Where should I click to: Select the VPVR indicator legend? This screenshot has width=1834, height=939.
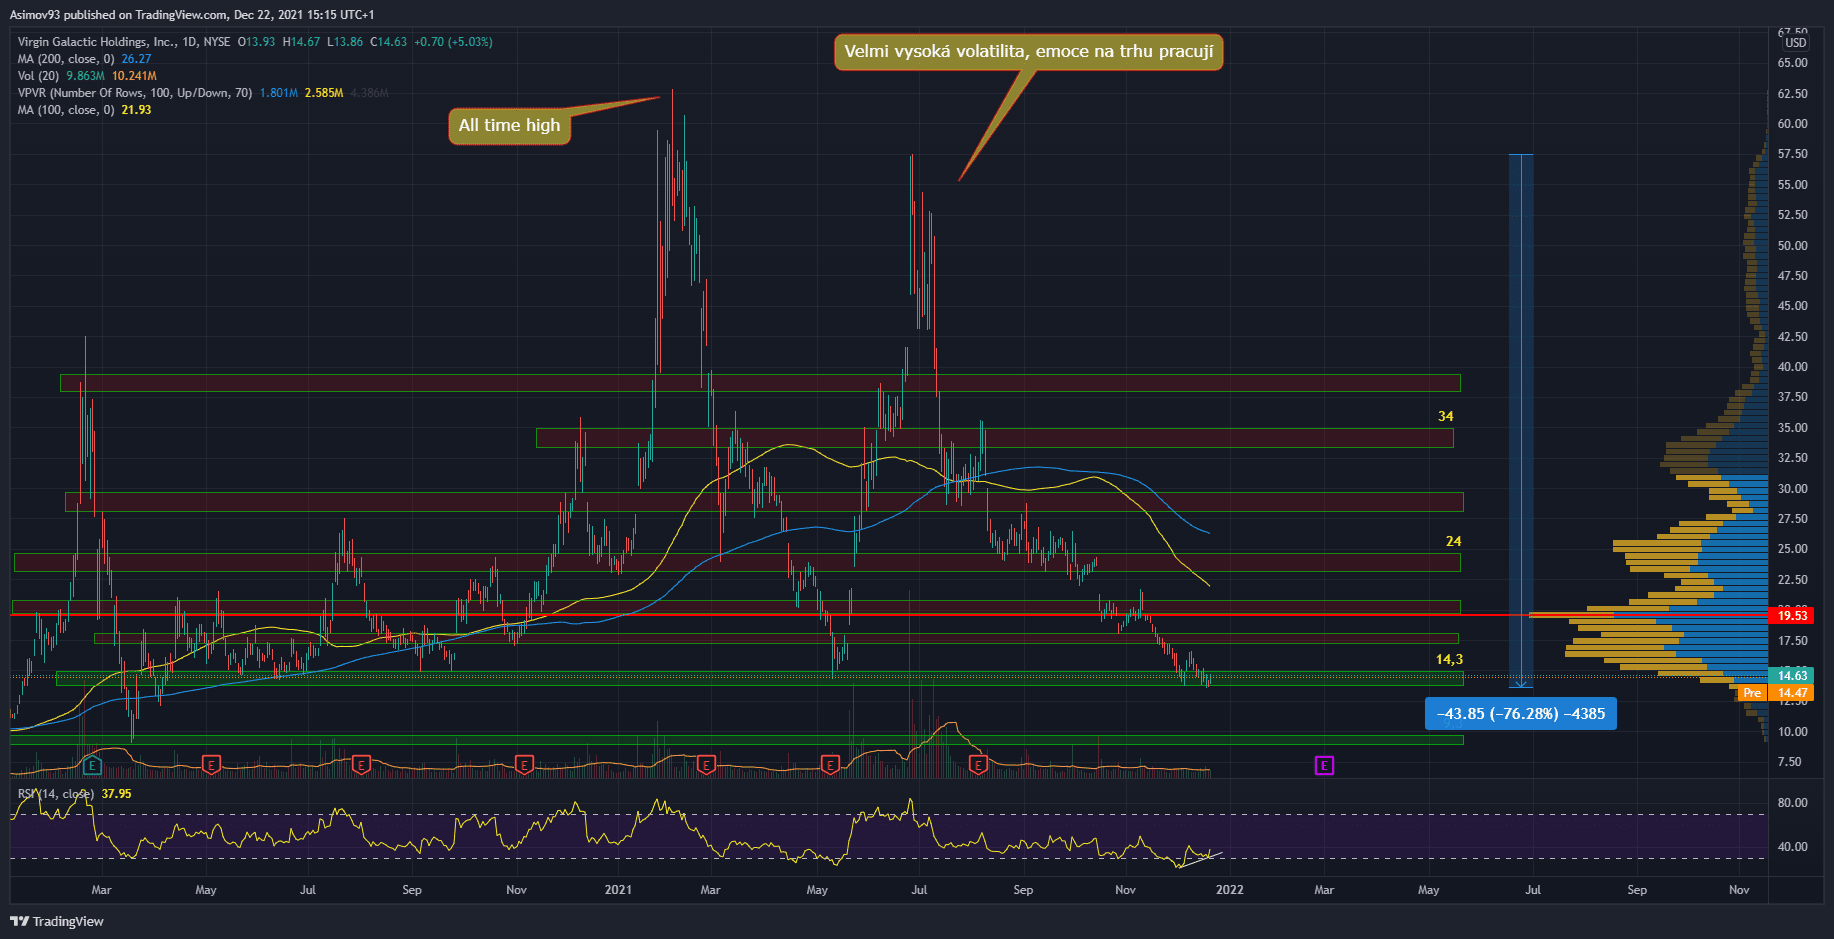coord(135,93)
